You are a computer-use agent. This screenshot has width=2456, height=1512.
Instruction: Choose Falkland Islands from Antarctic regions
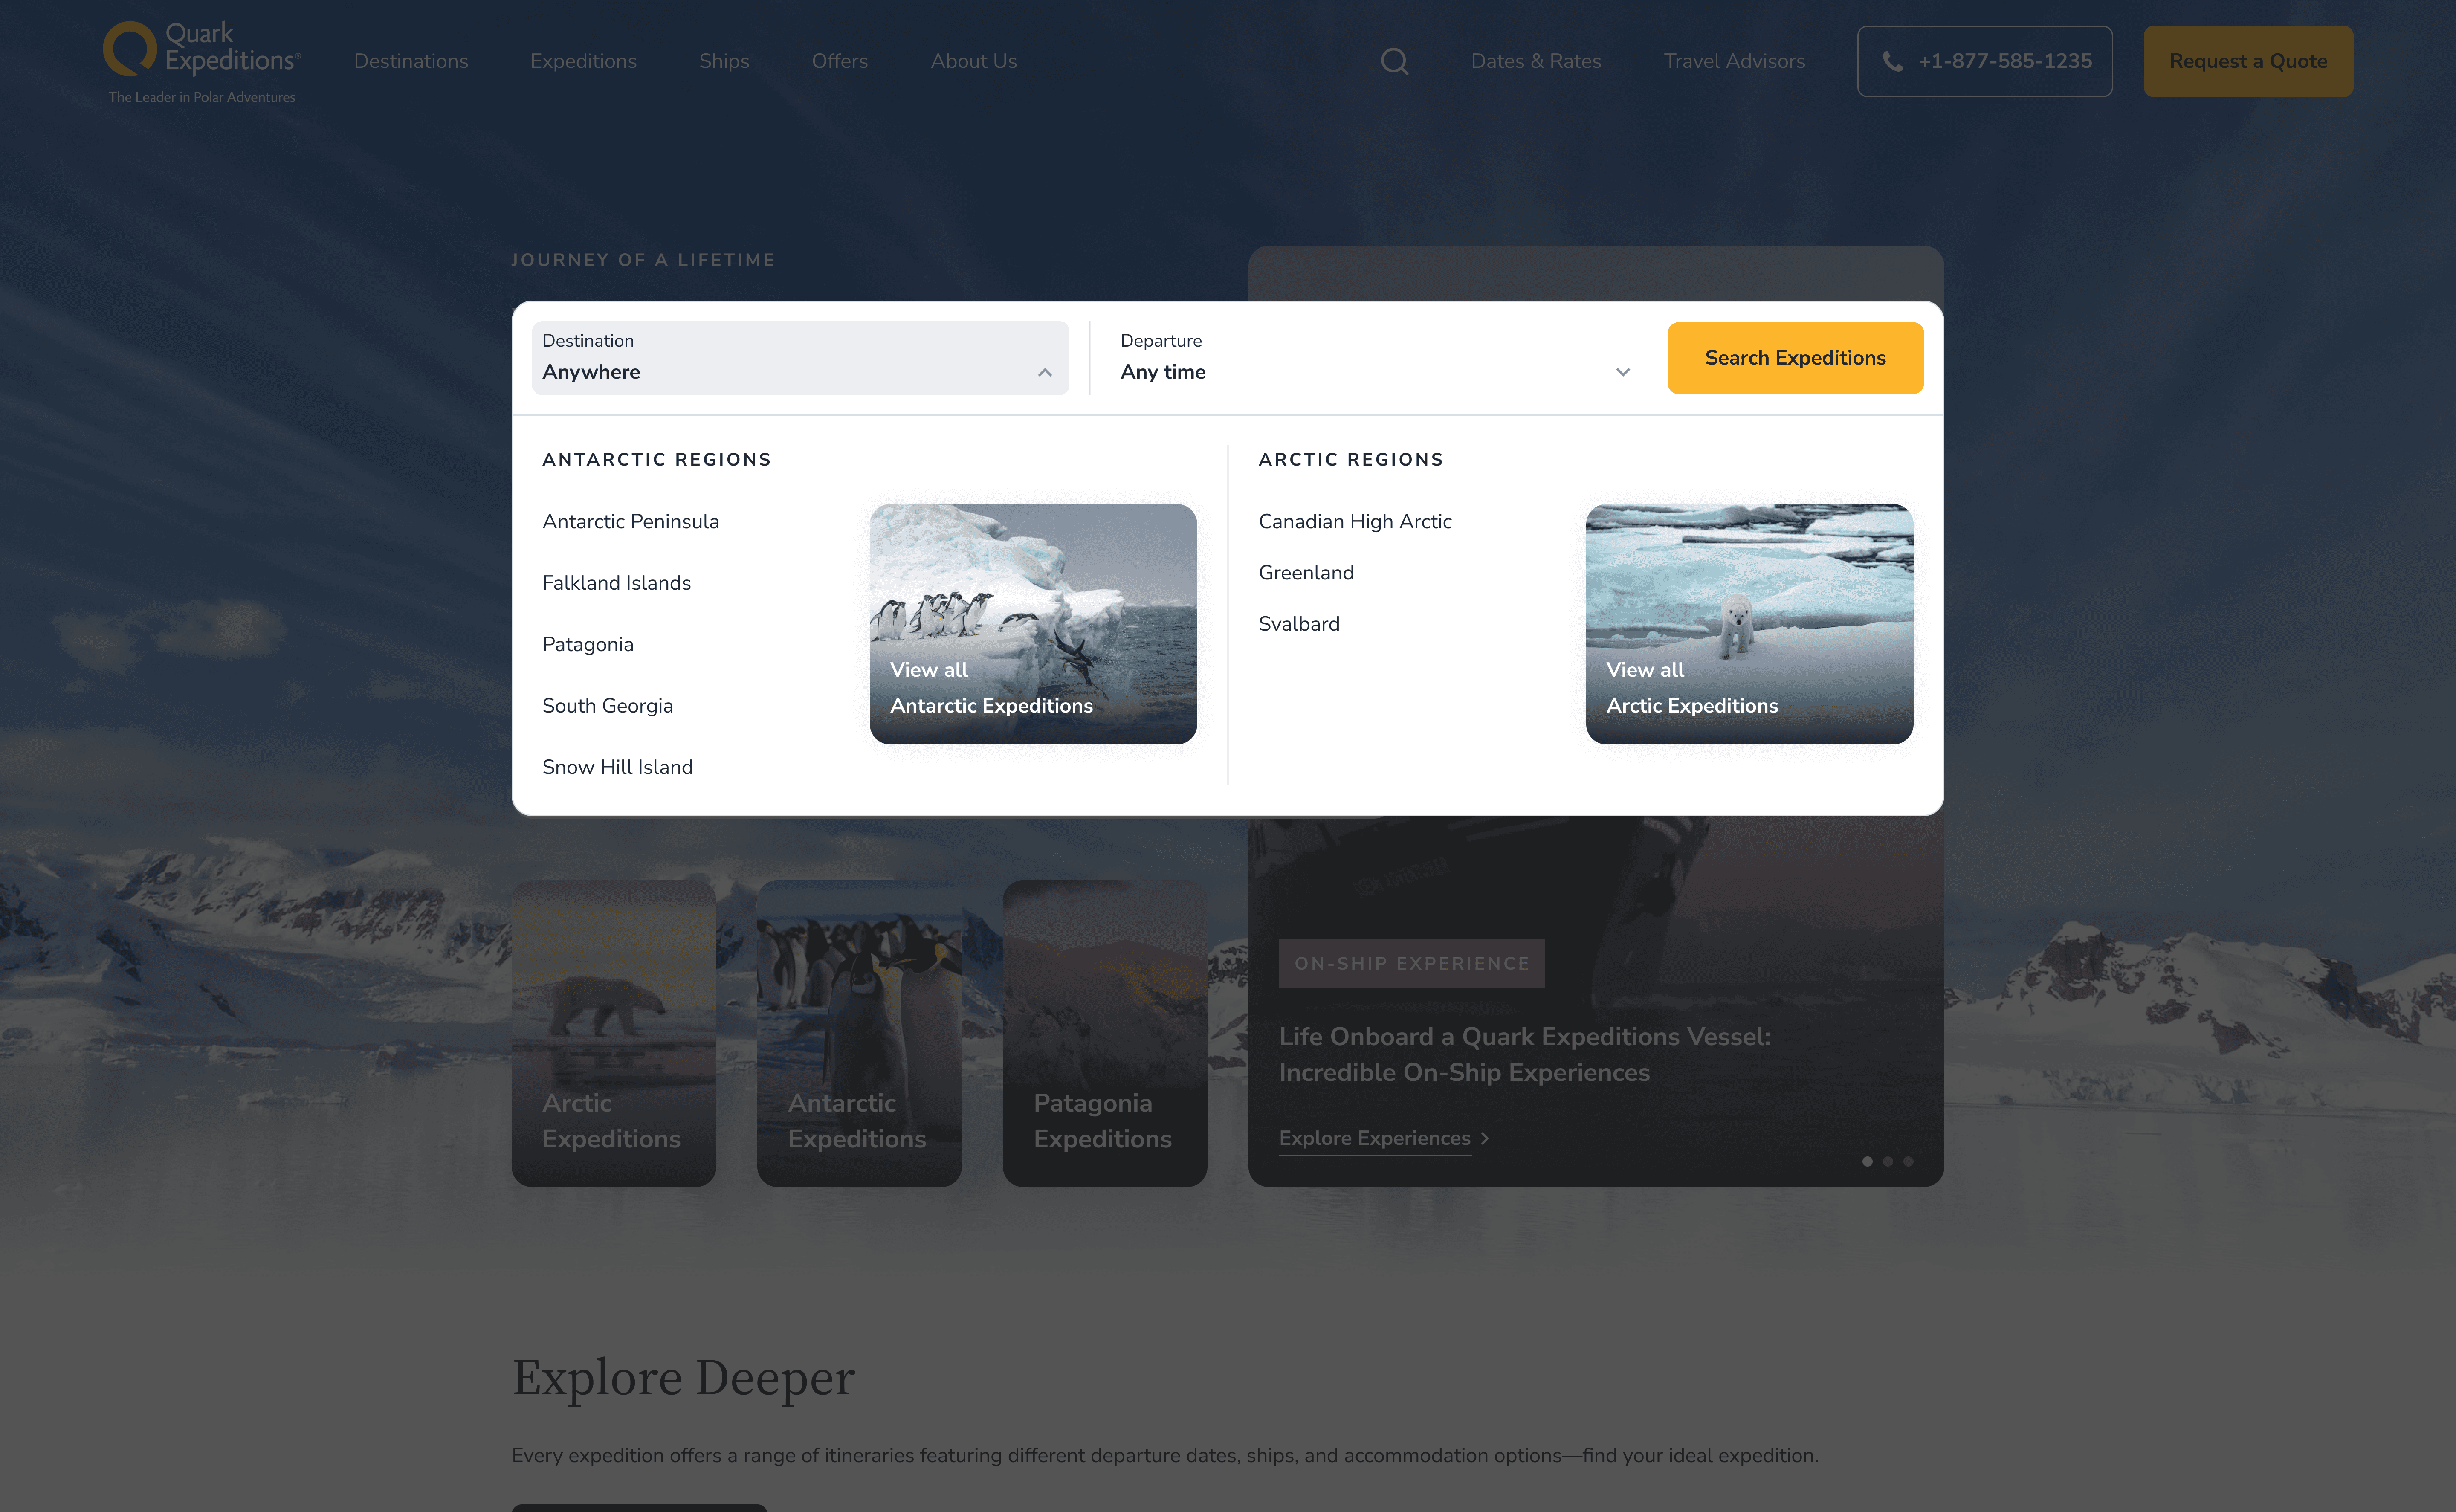tap(616, 583)
